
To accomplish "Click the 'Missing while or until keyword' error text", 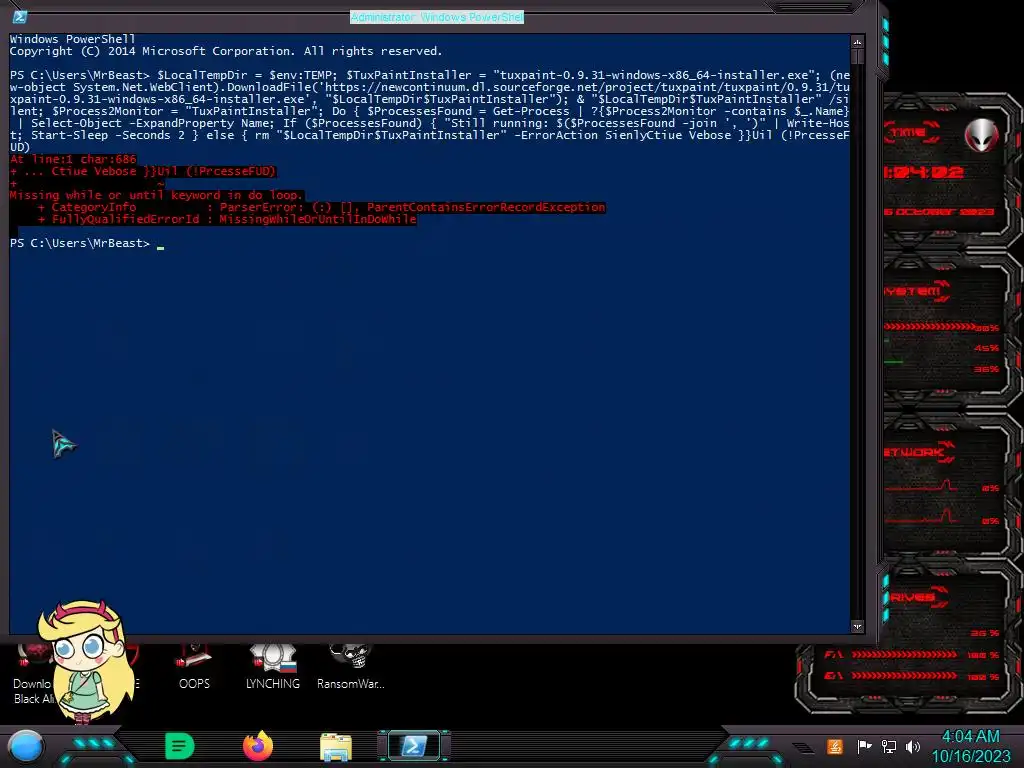I will click(x=156, y=195).
